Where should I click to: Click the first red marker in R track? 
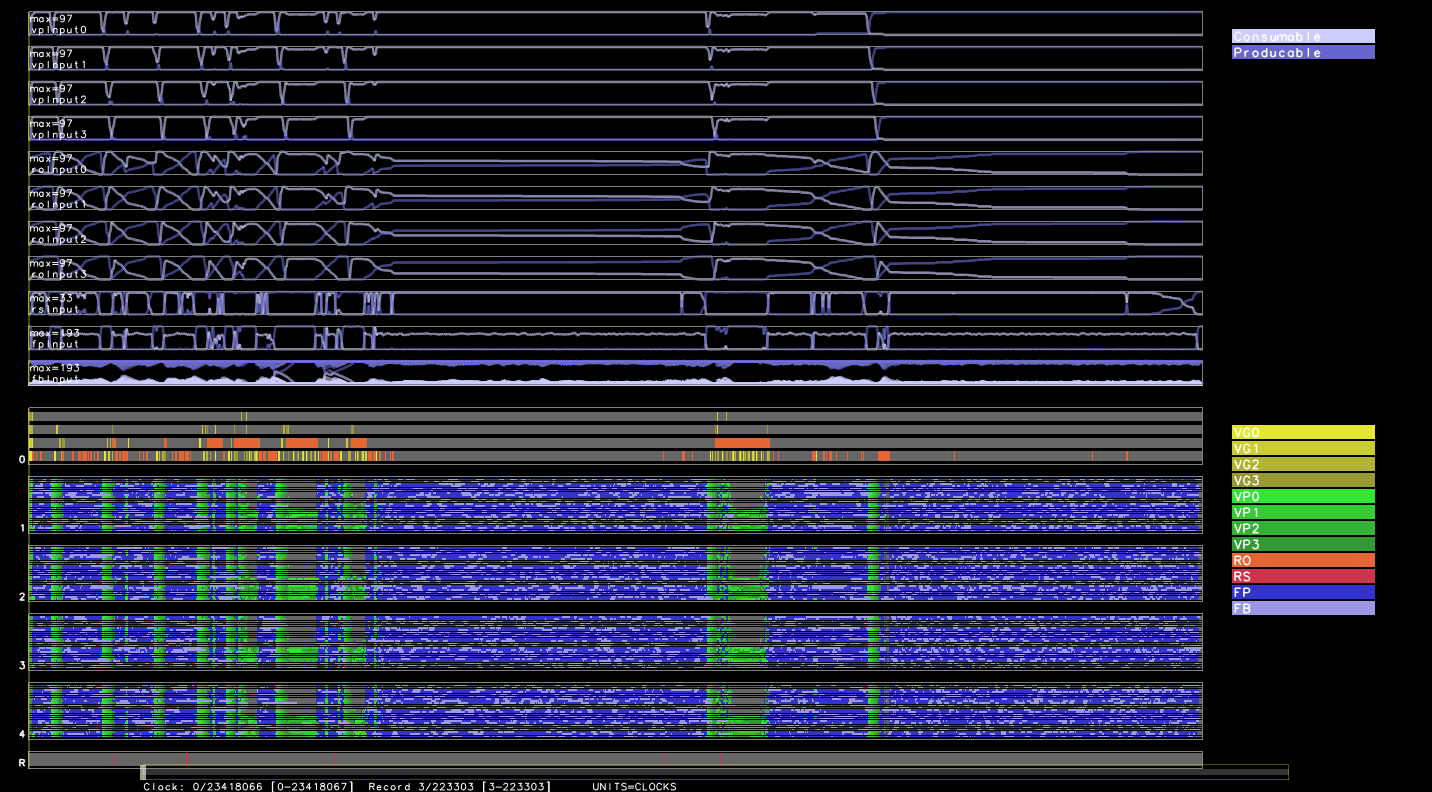coord(186,760)
